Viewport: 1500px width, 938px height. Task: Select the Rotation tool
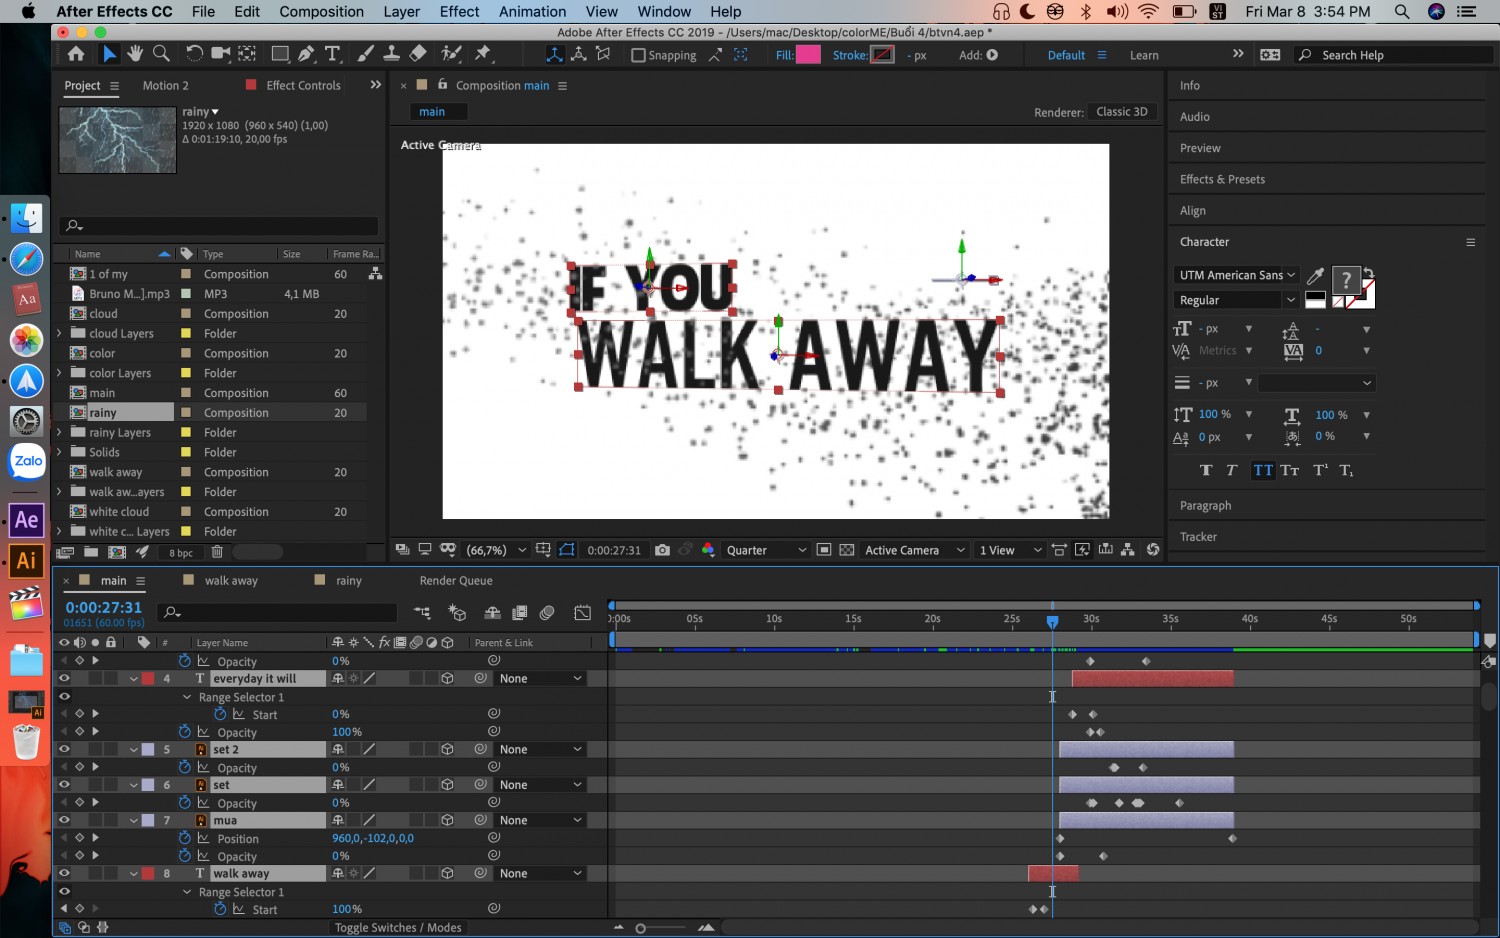tap(194, 54)
